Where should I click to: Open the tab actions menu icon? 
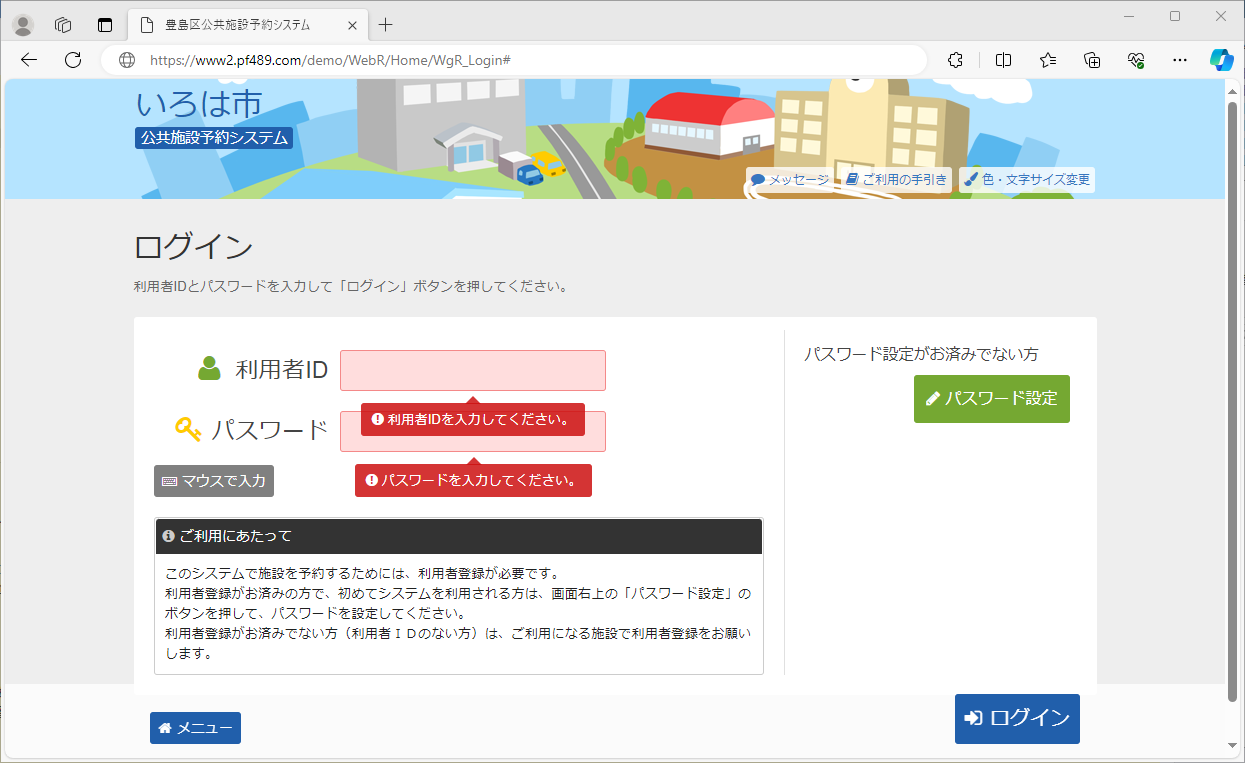click(105, 25)
